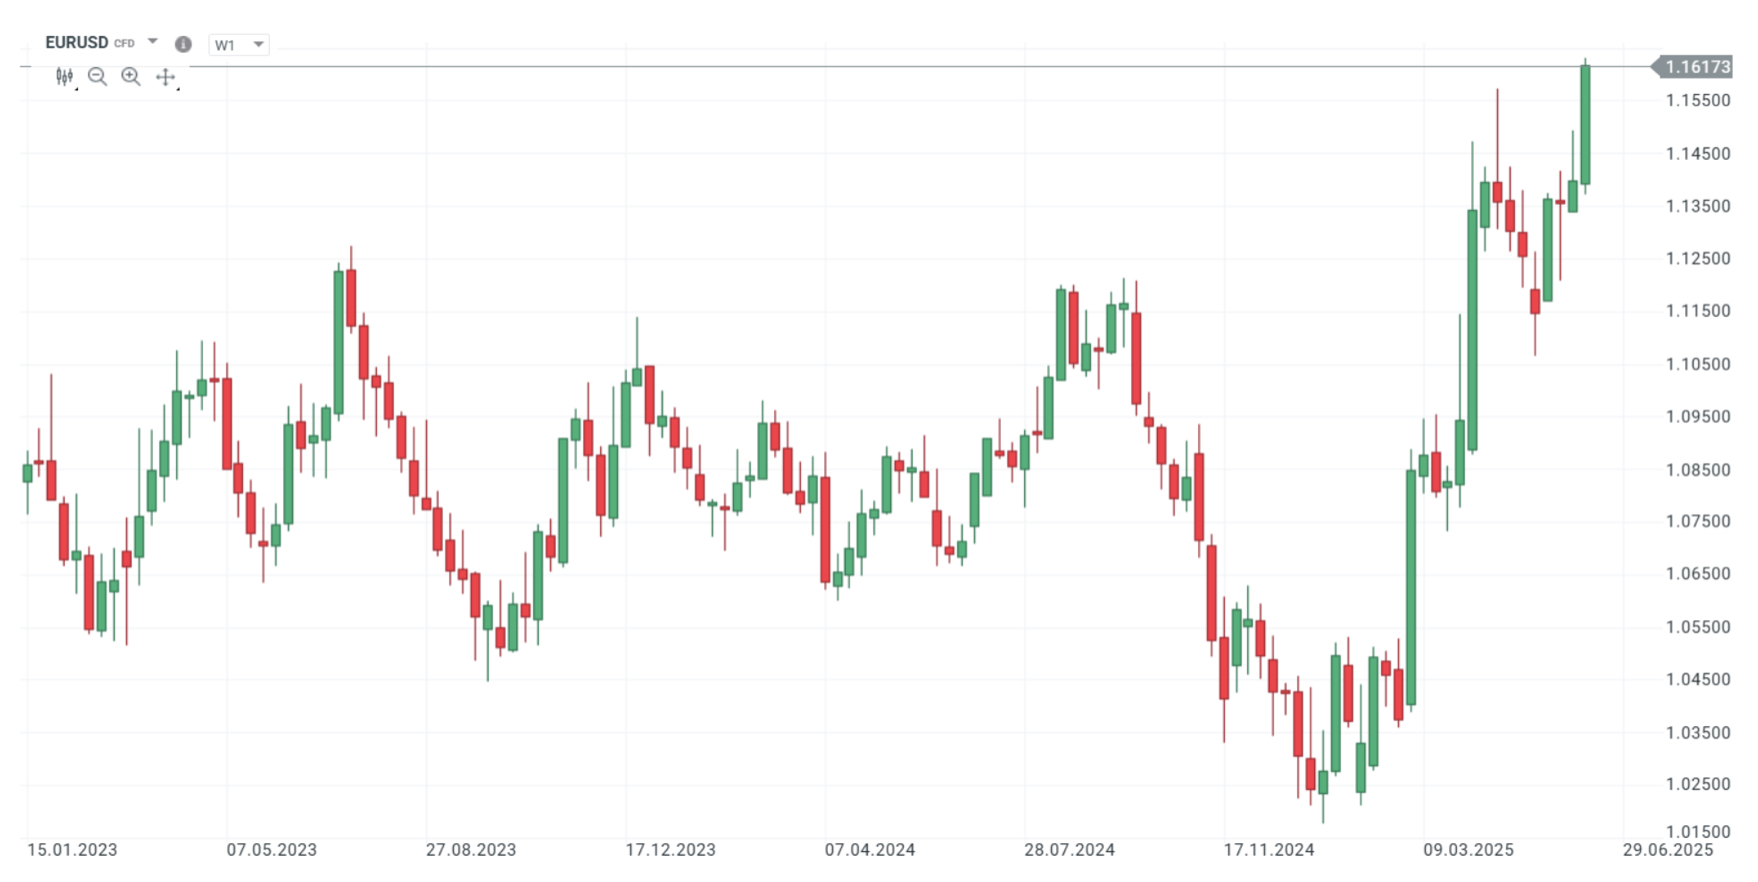The height and width of the screenshot is (882, 1758).
Task: Select the 07.05.2023 time axis label
Action: (x=271, y=850)
